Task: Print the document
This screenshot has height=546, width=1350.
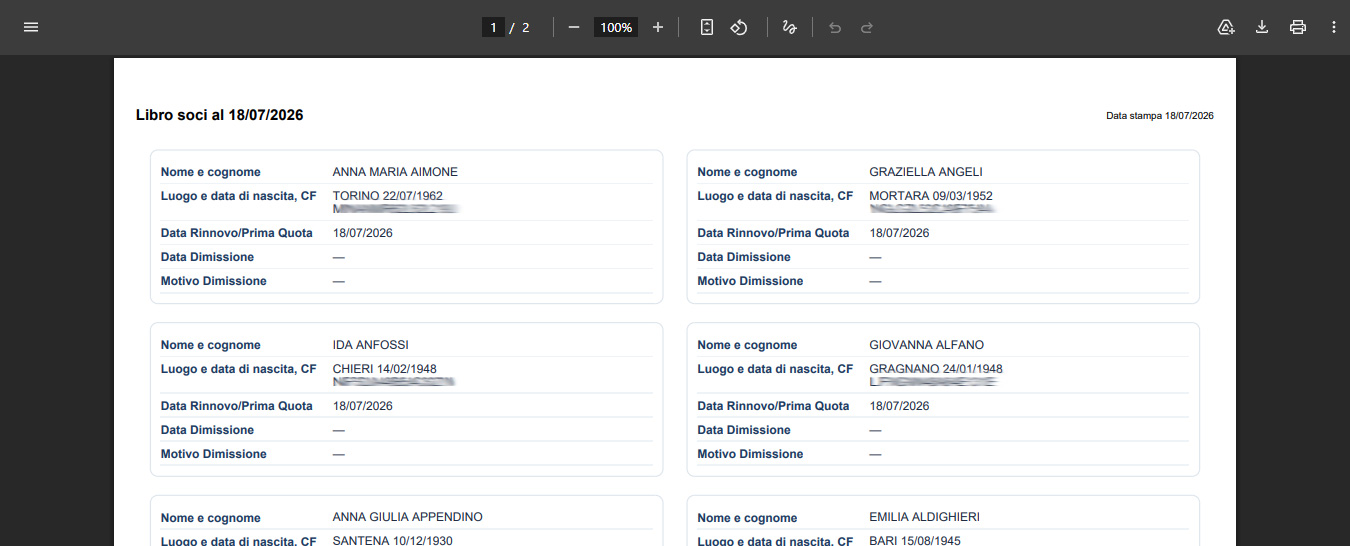Action: (1298, 27)
